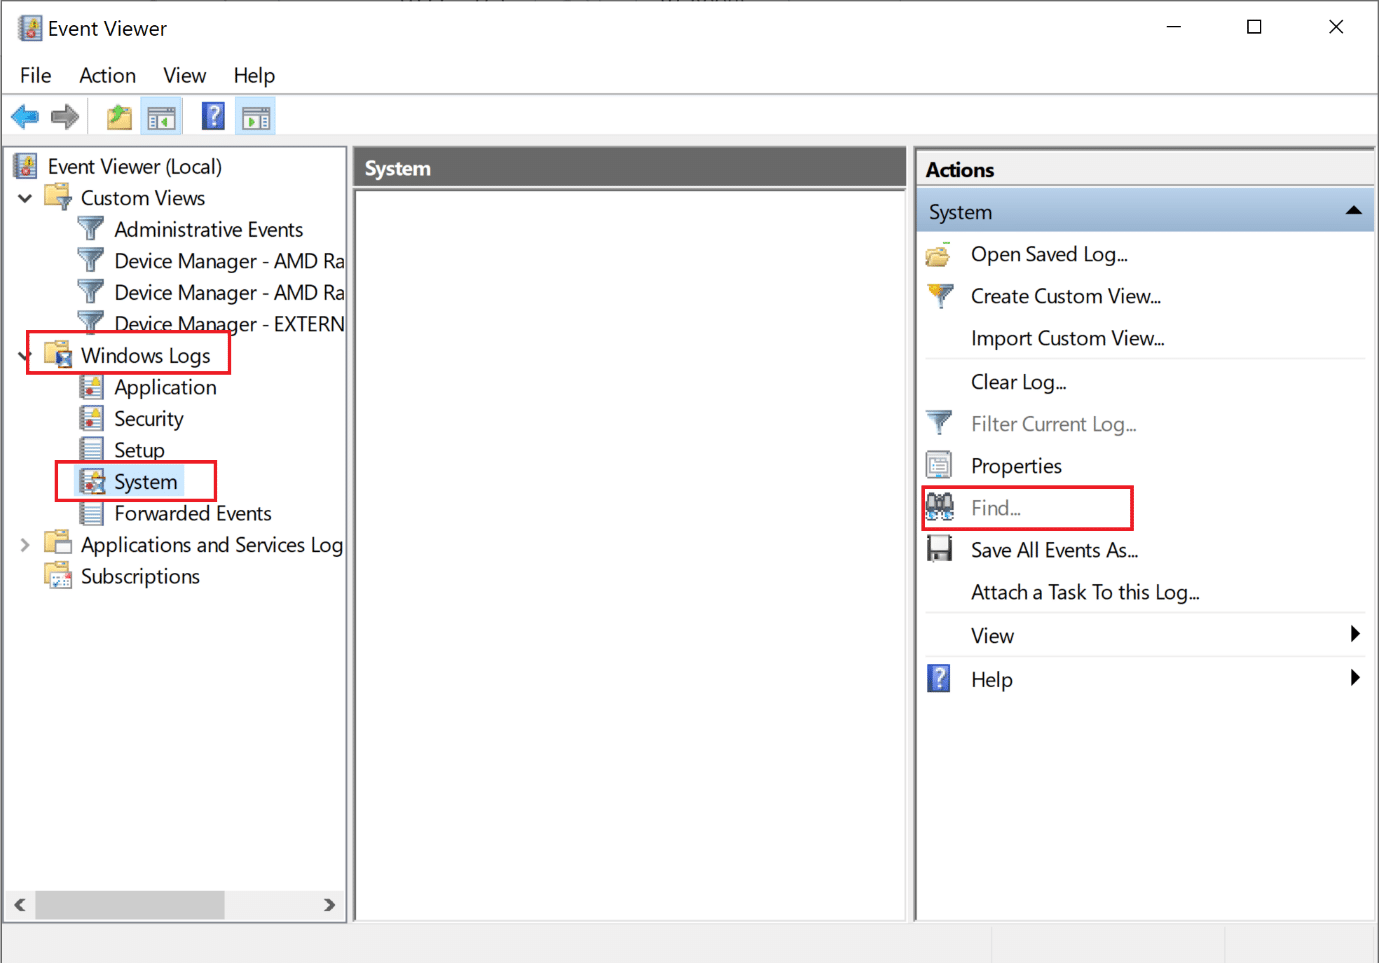This screenshot has height=963, width=1379.
Task: Select Security log in the tree
Action: tap(148, 419)
